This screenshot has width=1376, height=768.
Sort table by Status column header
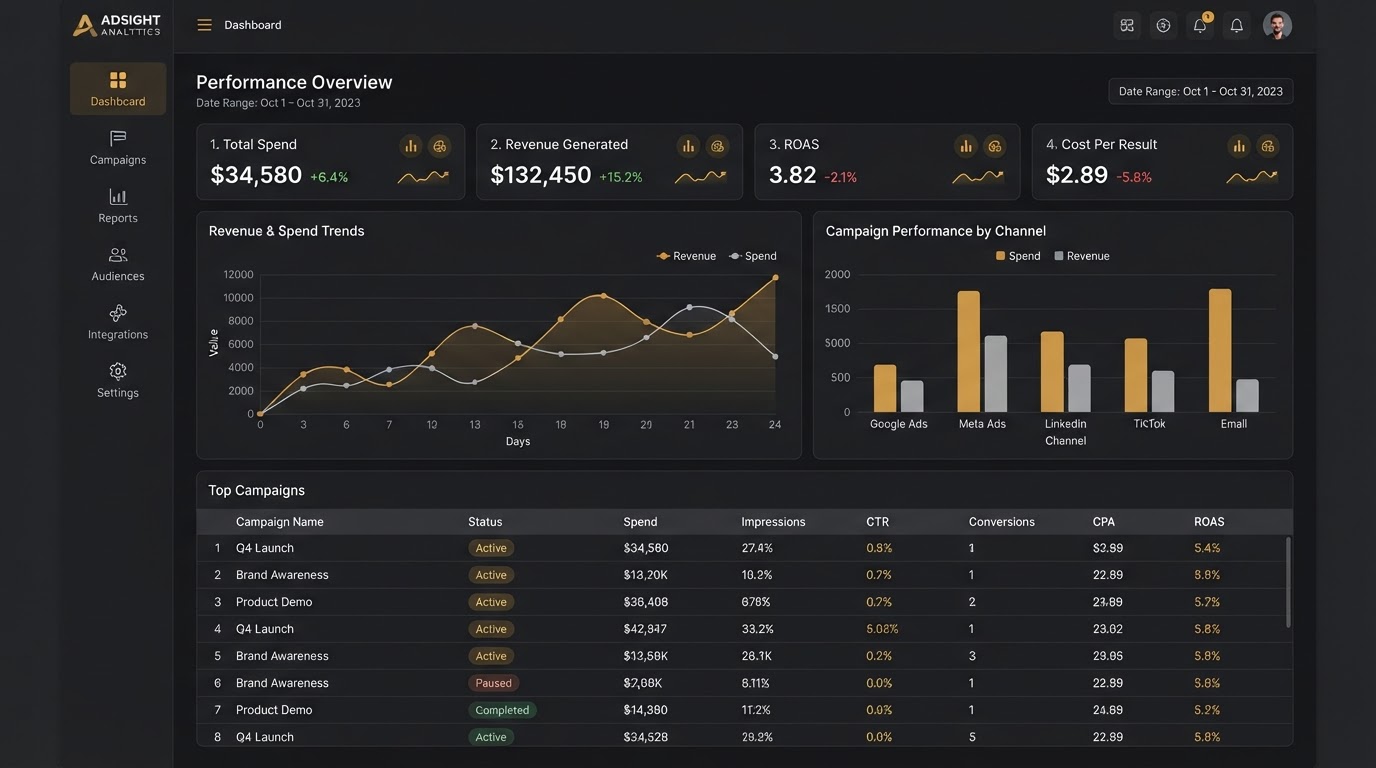coord(485,522)
